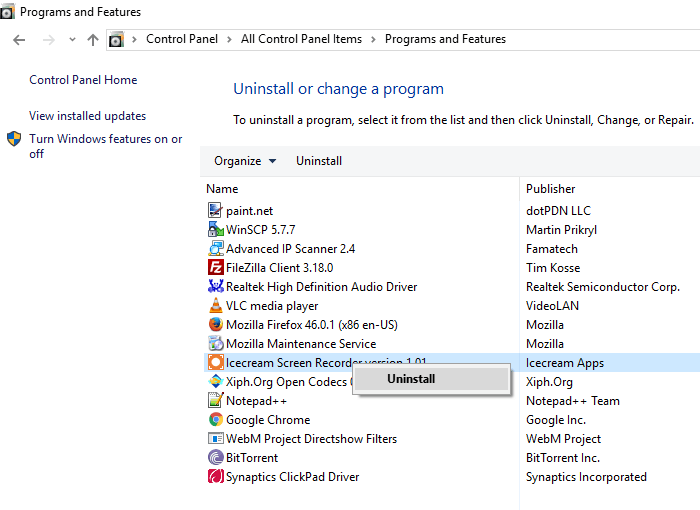
Task: Select Google Chrome entry text
Action: click(x=268, y=420)
